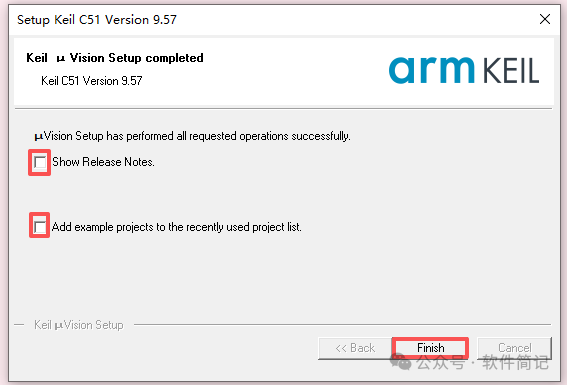567x385 pixels.
Task: Click the blue arm logo
Action: click(x=431, y=70)
